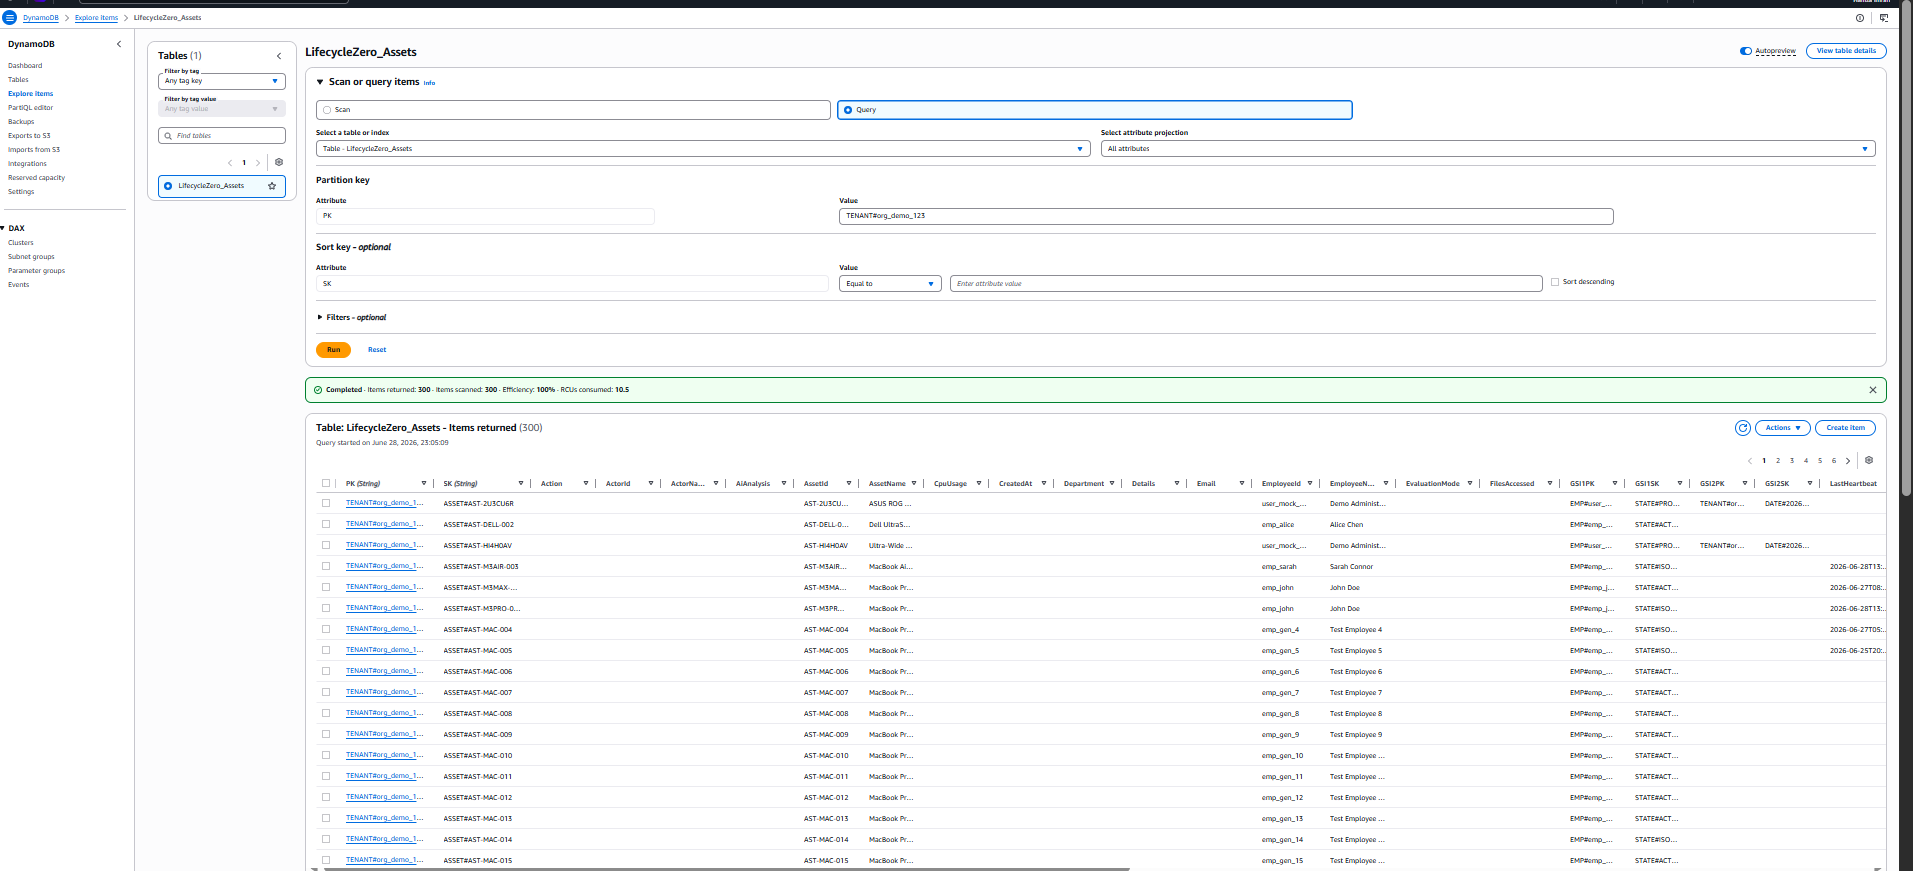Click View table details button
The width and height of the screenshot is (1913, 871).
1846,51
